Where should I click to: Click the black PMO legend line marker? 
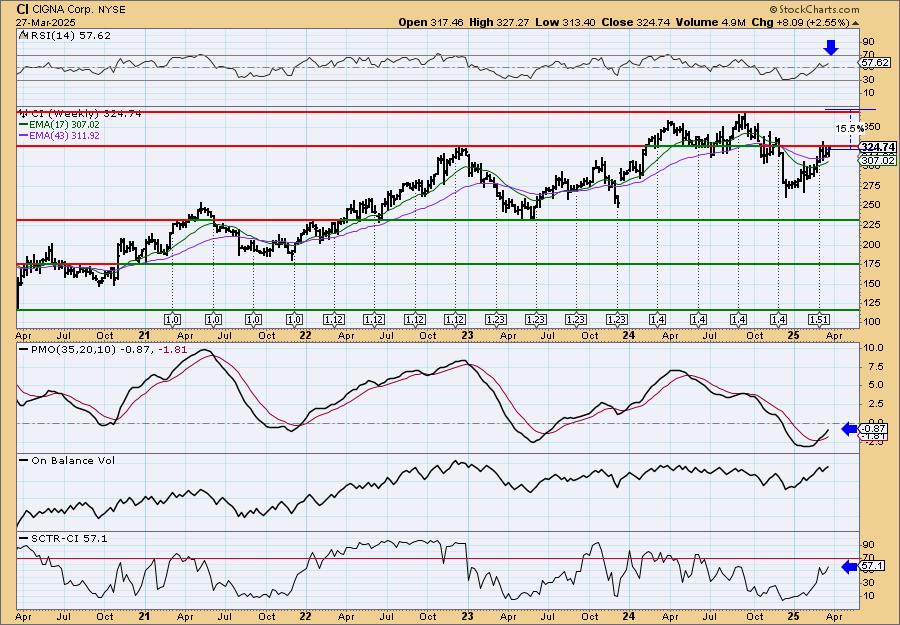tap(24, 349)
